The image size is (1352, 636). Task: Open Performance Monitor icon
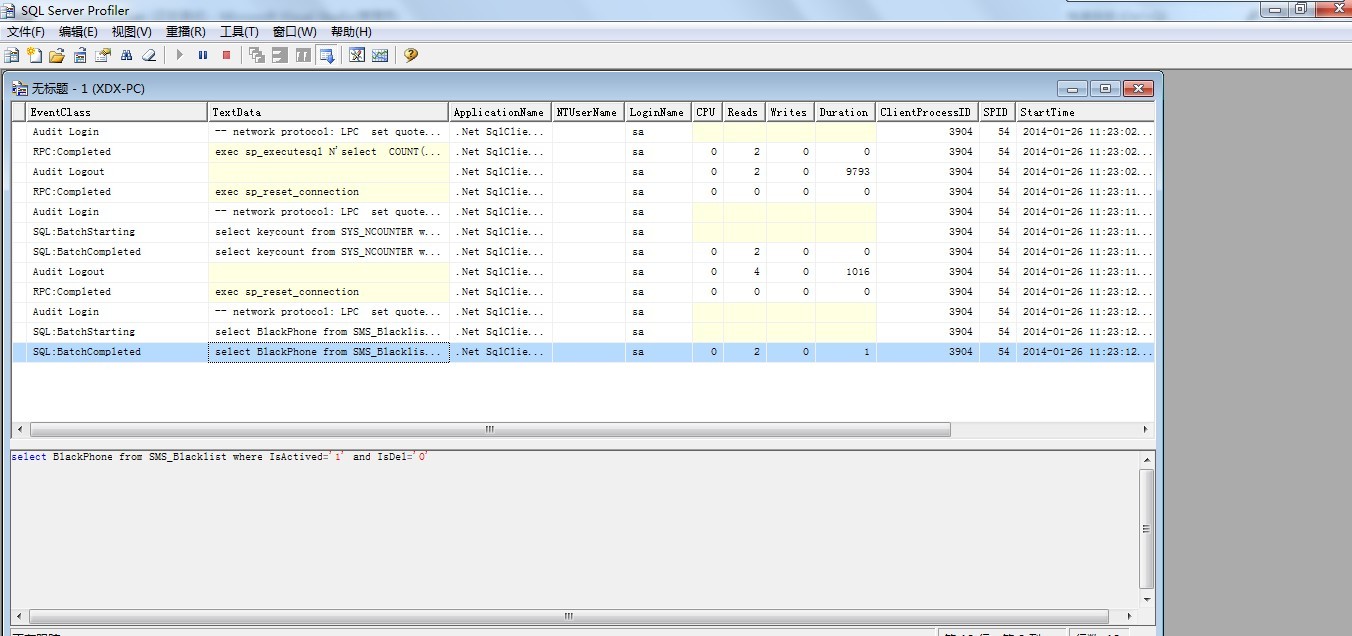pyautogui.click(x=380, y=55)
